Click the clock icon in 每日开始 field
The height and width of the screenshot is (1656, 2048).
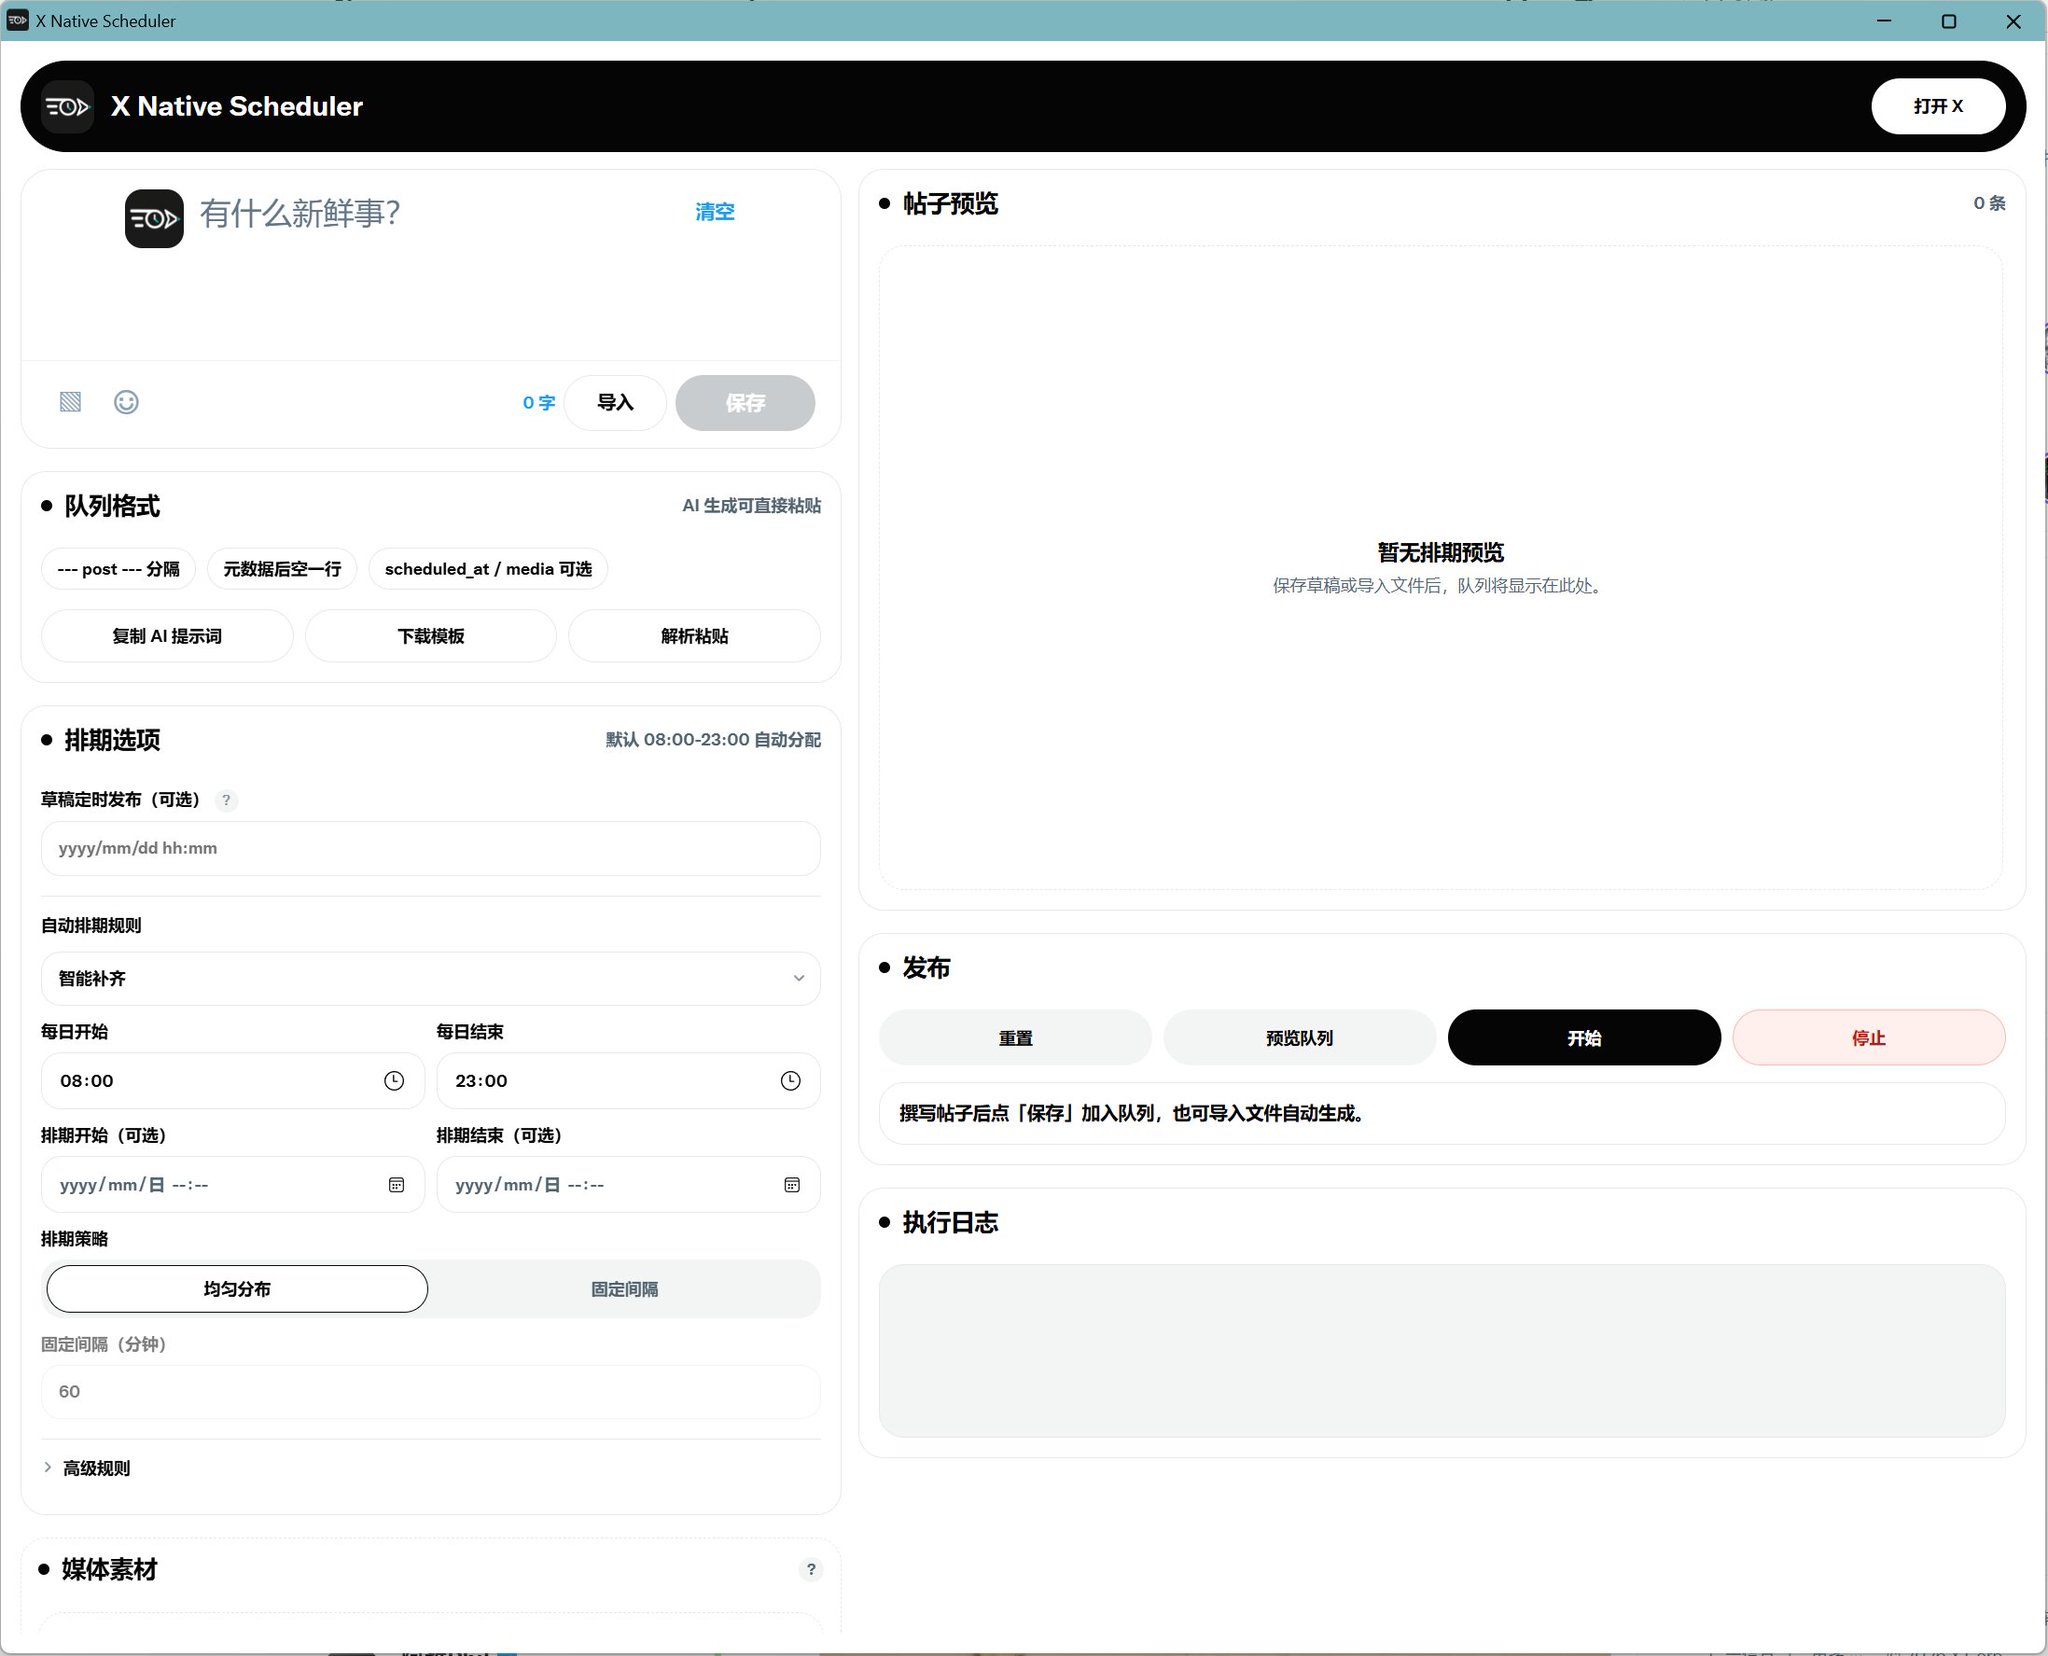pyautogui.click(x=394, y=1081)
